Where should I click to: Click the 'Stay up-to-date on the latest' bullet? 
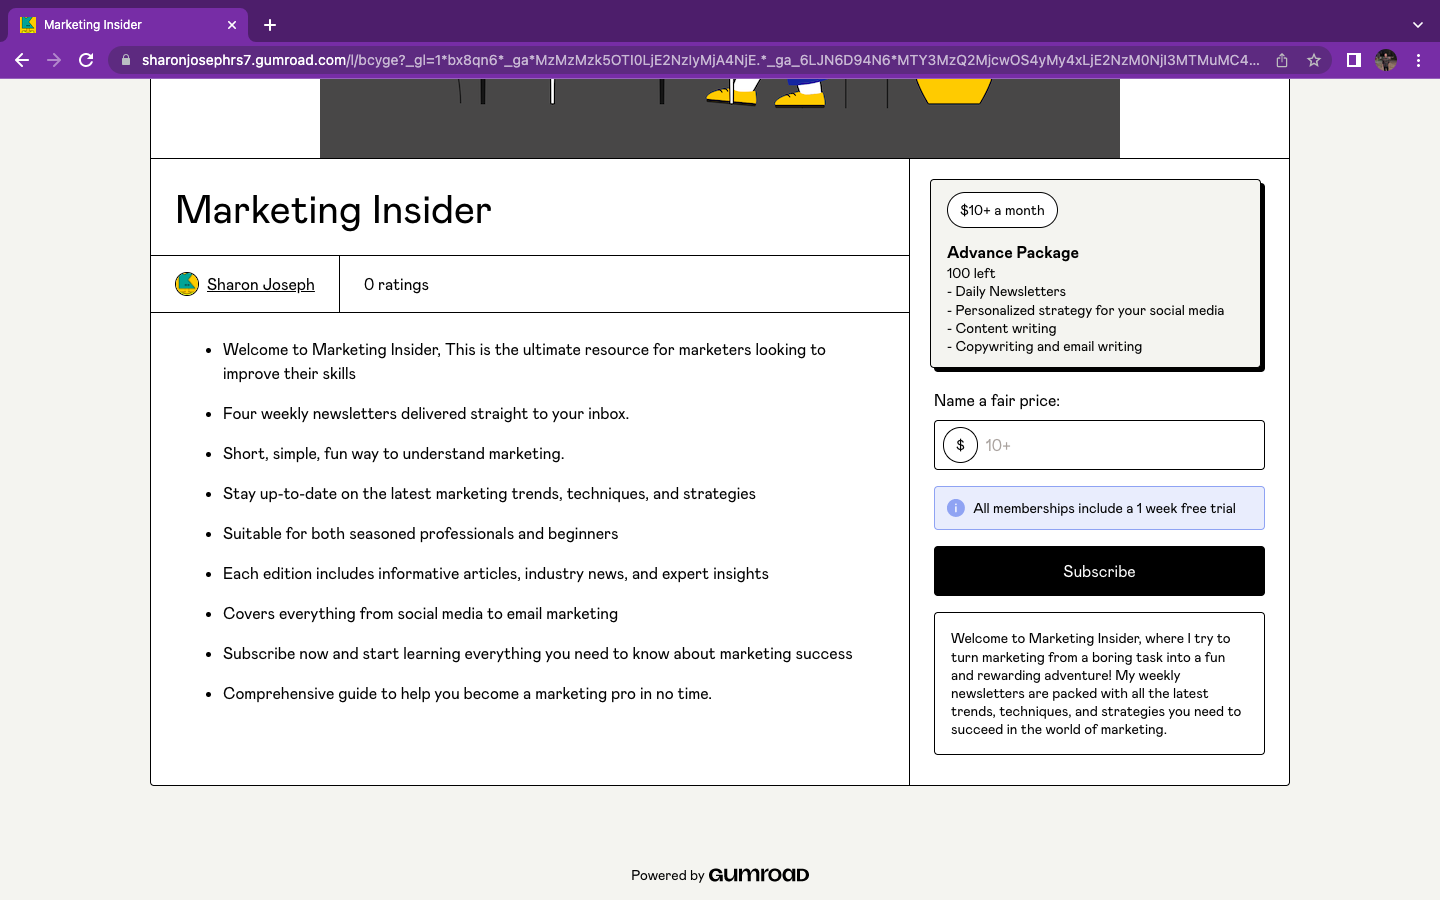coord(489,493)
